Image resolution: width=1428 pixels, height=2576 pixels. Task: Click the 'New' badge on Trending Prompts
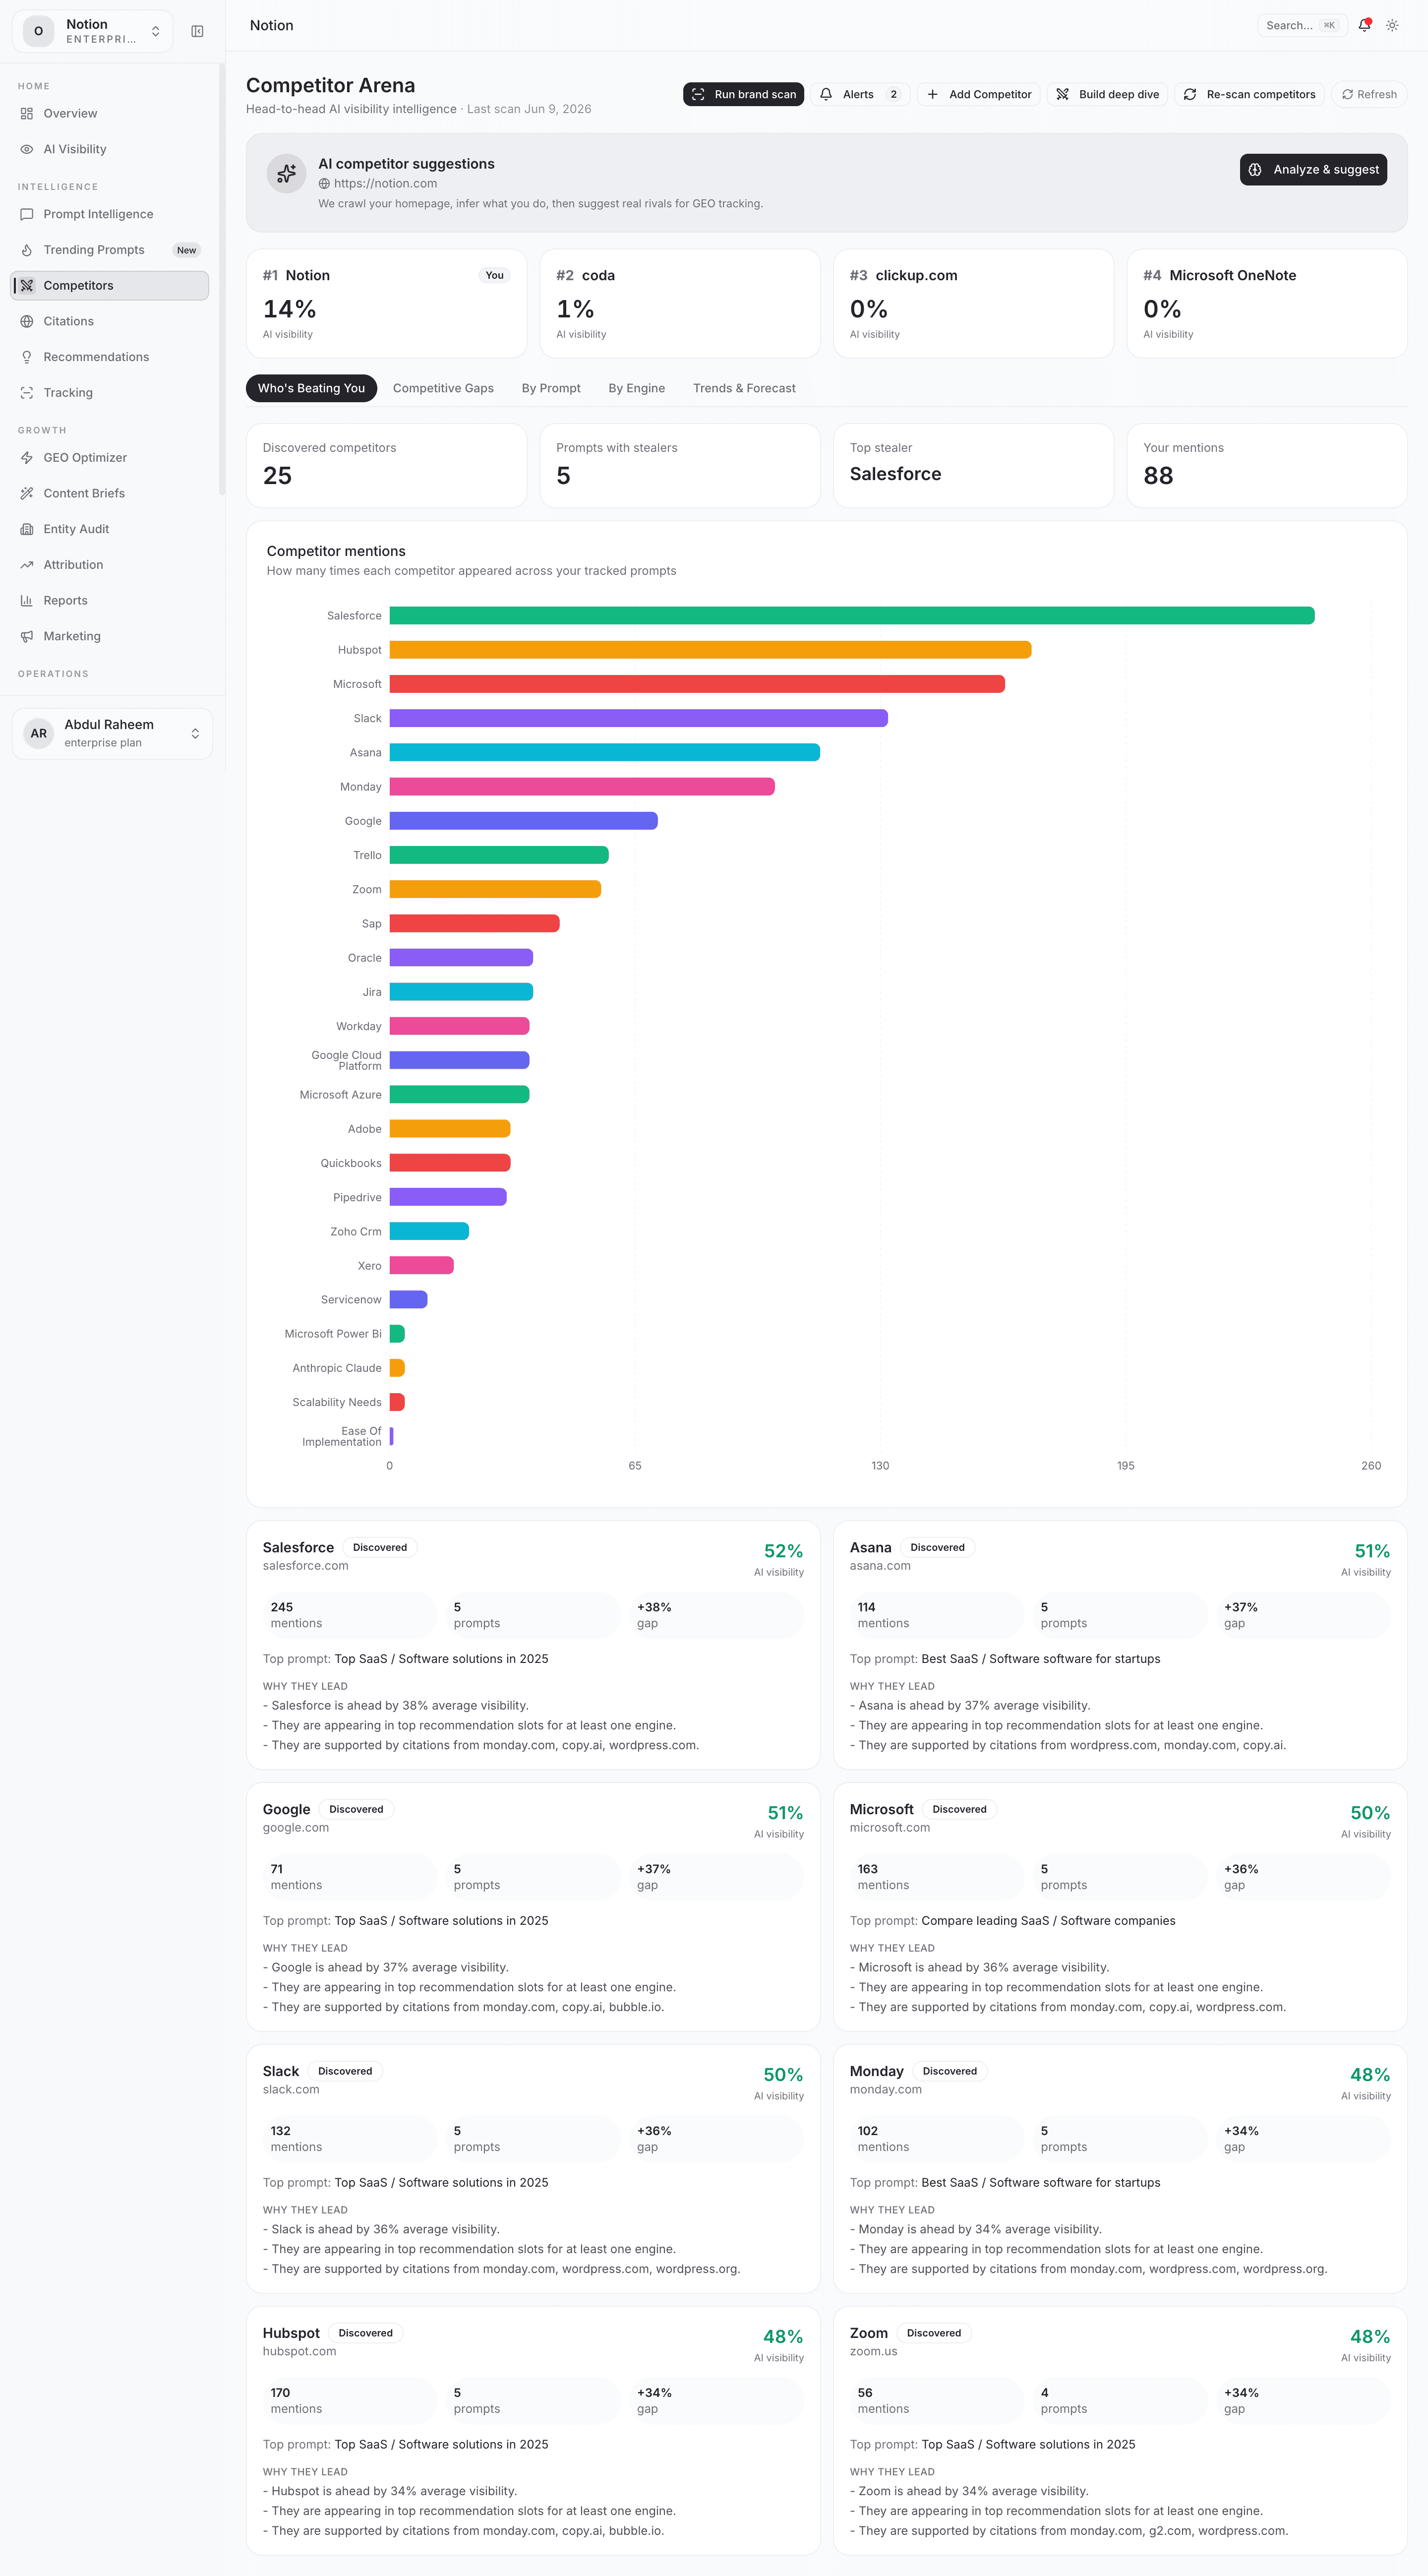(187, 250)
